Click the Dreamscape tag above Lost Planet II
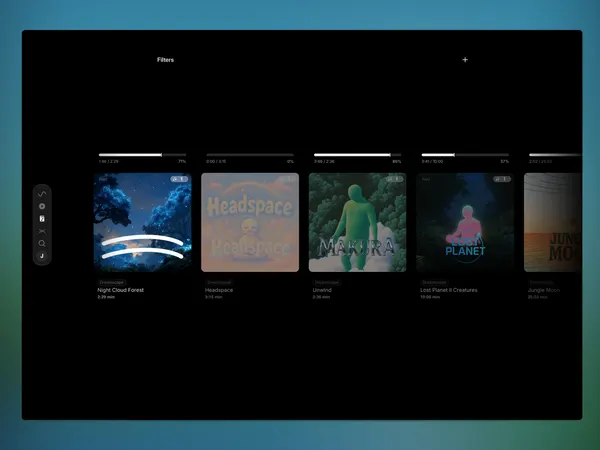Screen dimensions: 600x450 tap(434, 282)
